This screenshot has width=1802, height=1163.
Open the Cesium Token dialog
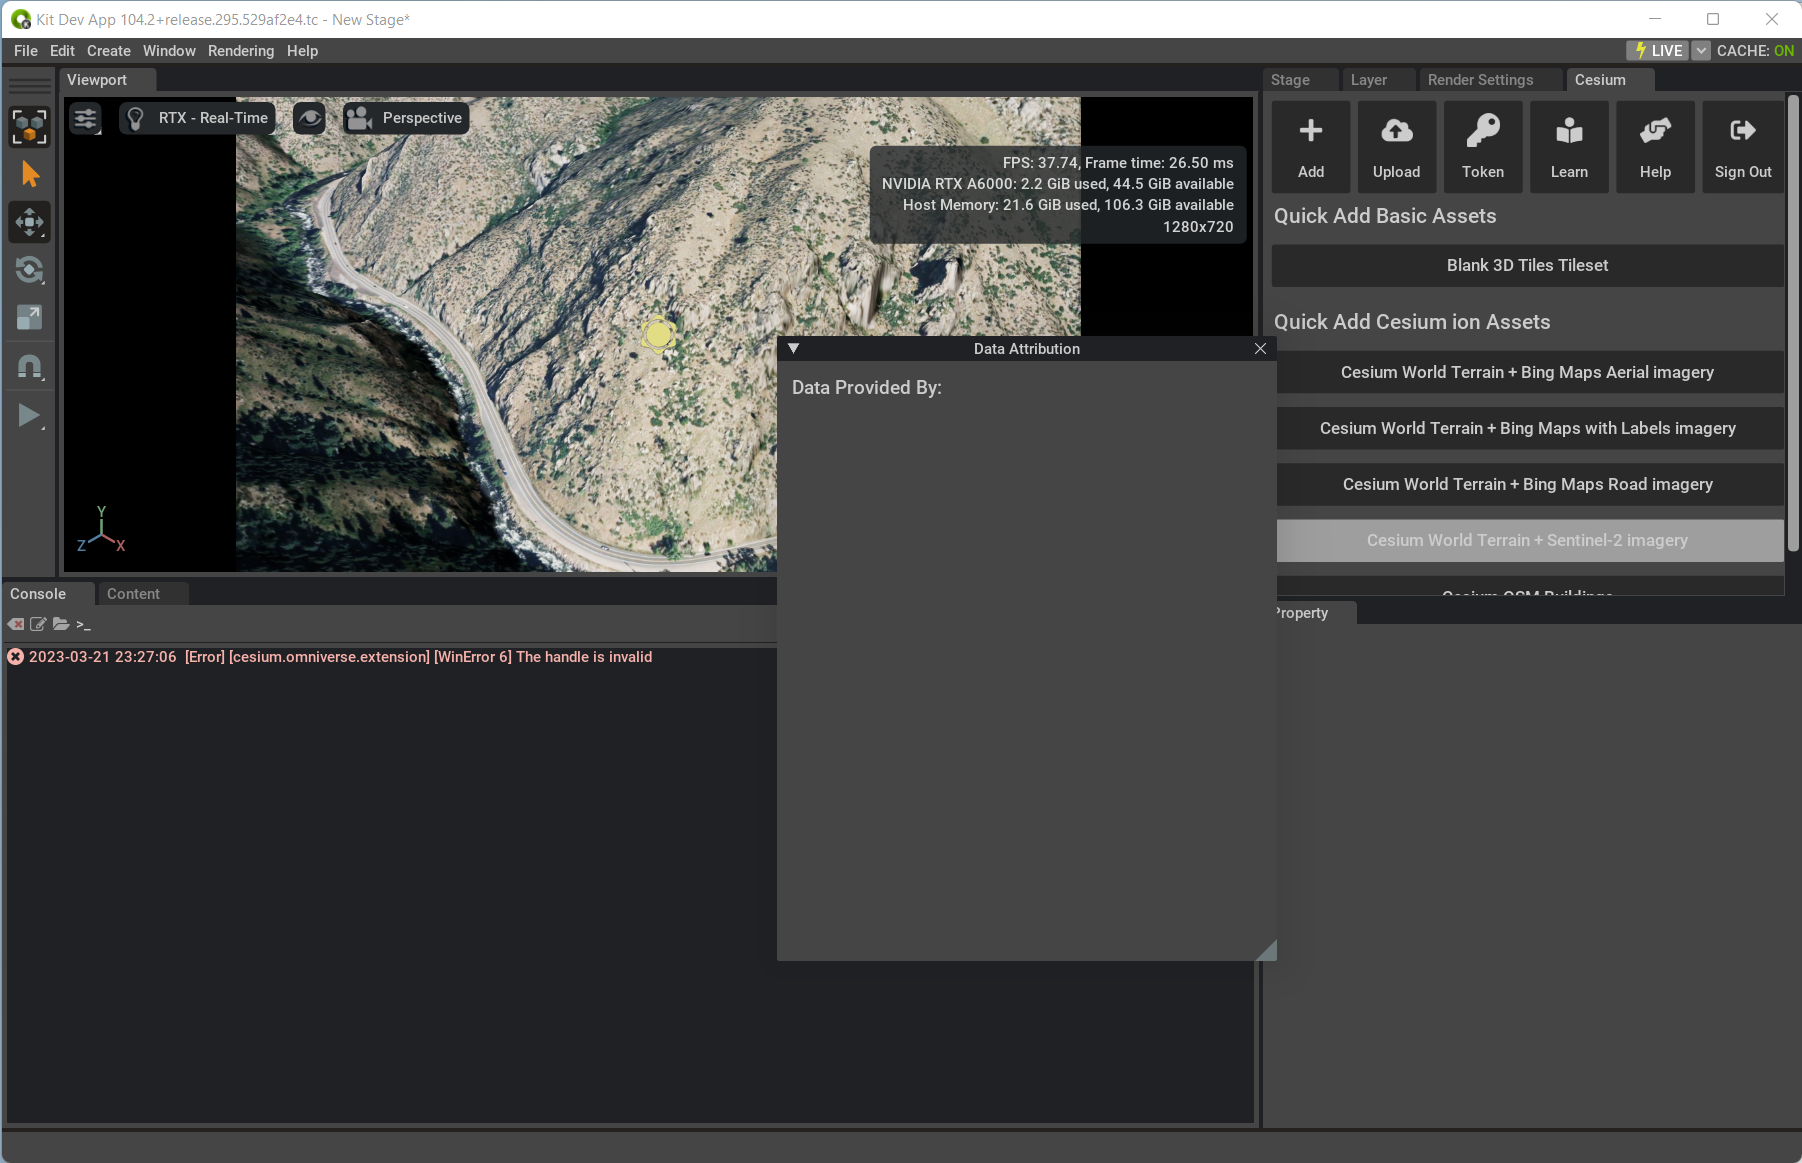(x=1483, y=147)
